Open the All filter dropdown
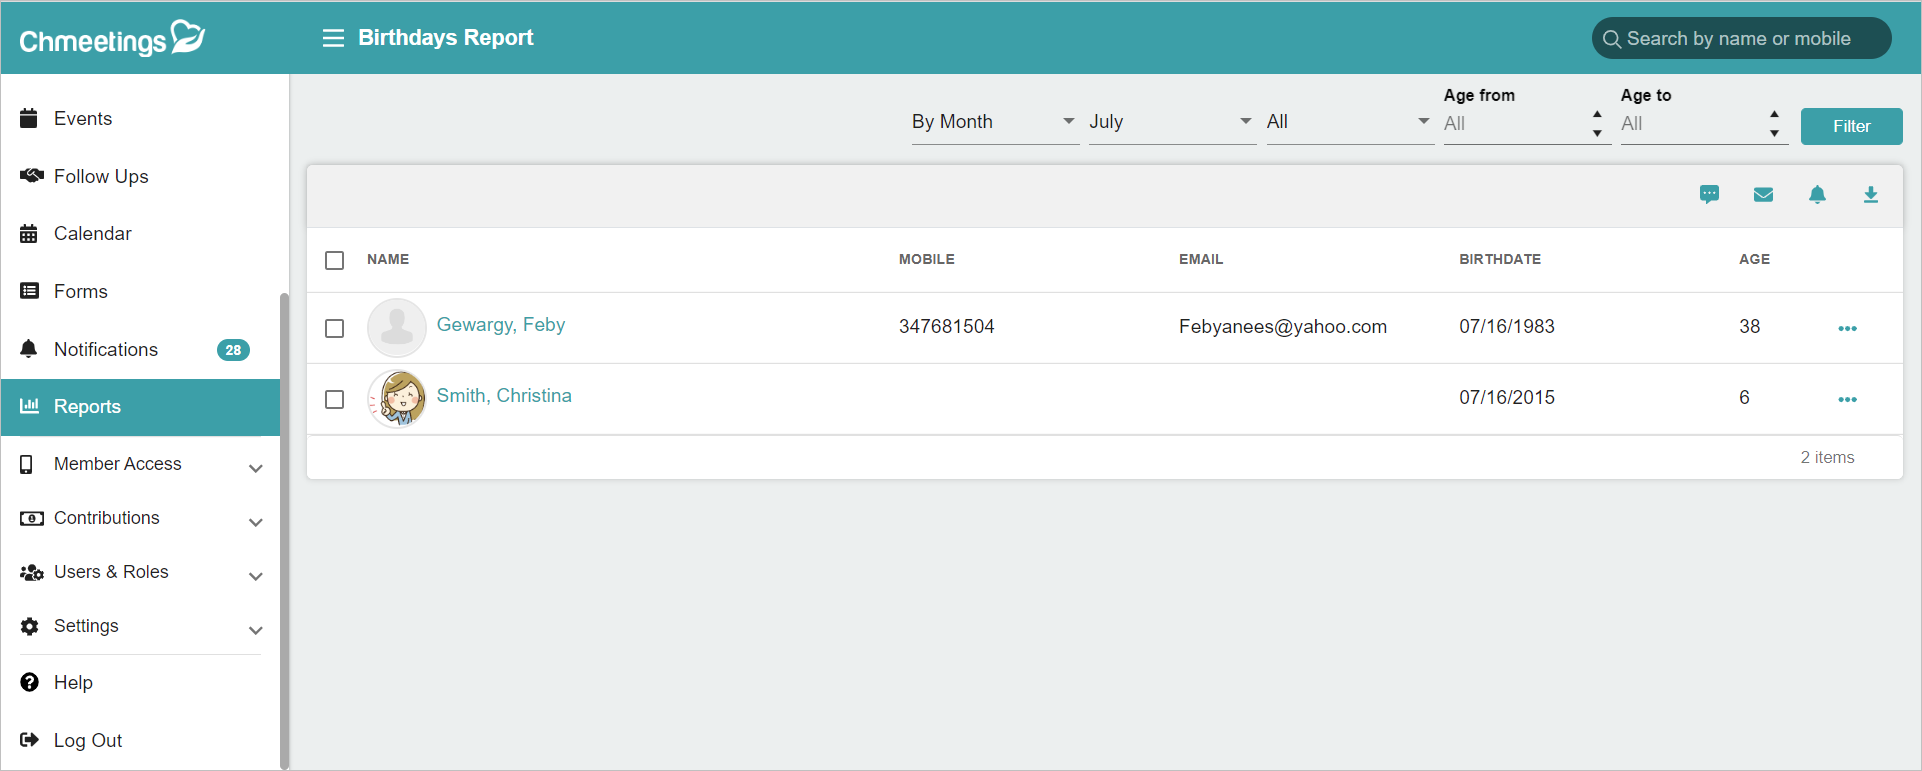The height and width of the screenshot is (771, 1922). click(1350, 122)
